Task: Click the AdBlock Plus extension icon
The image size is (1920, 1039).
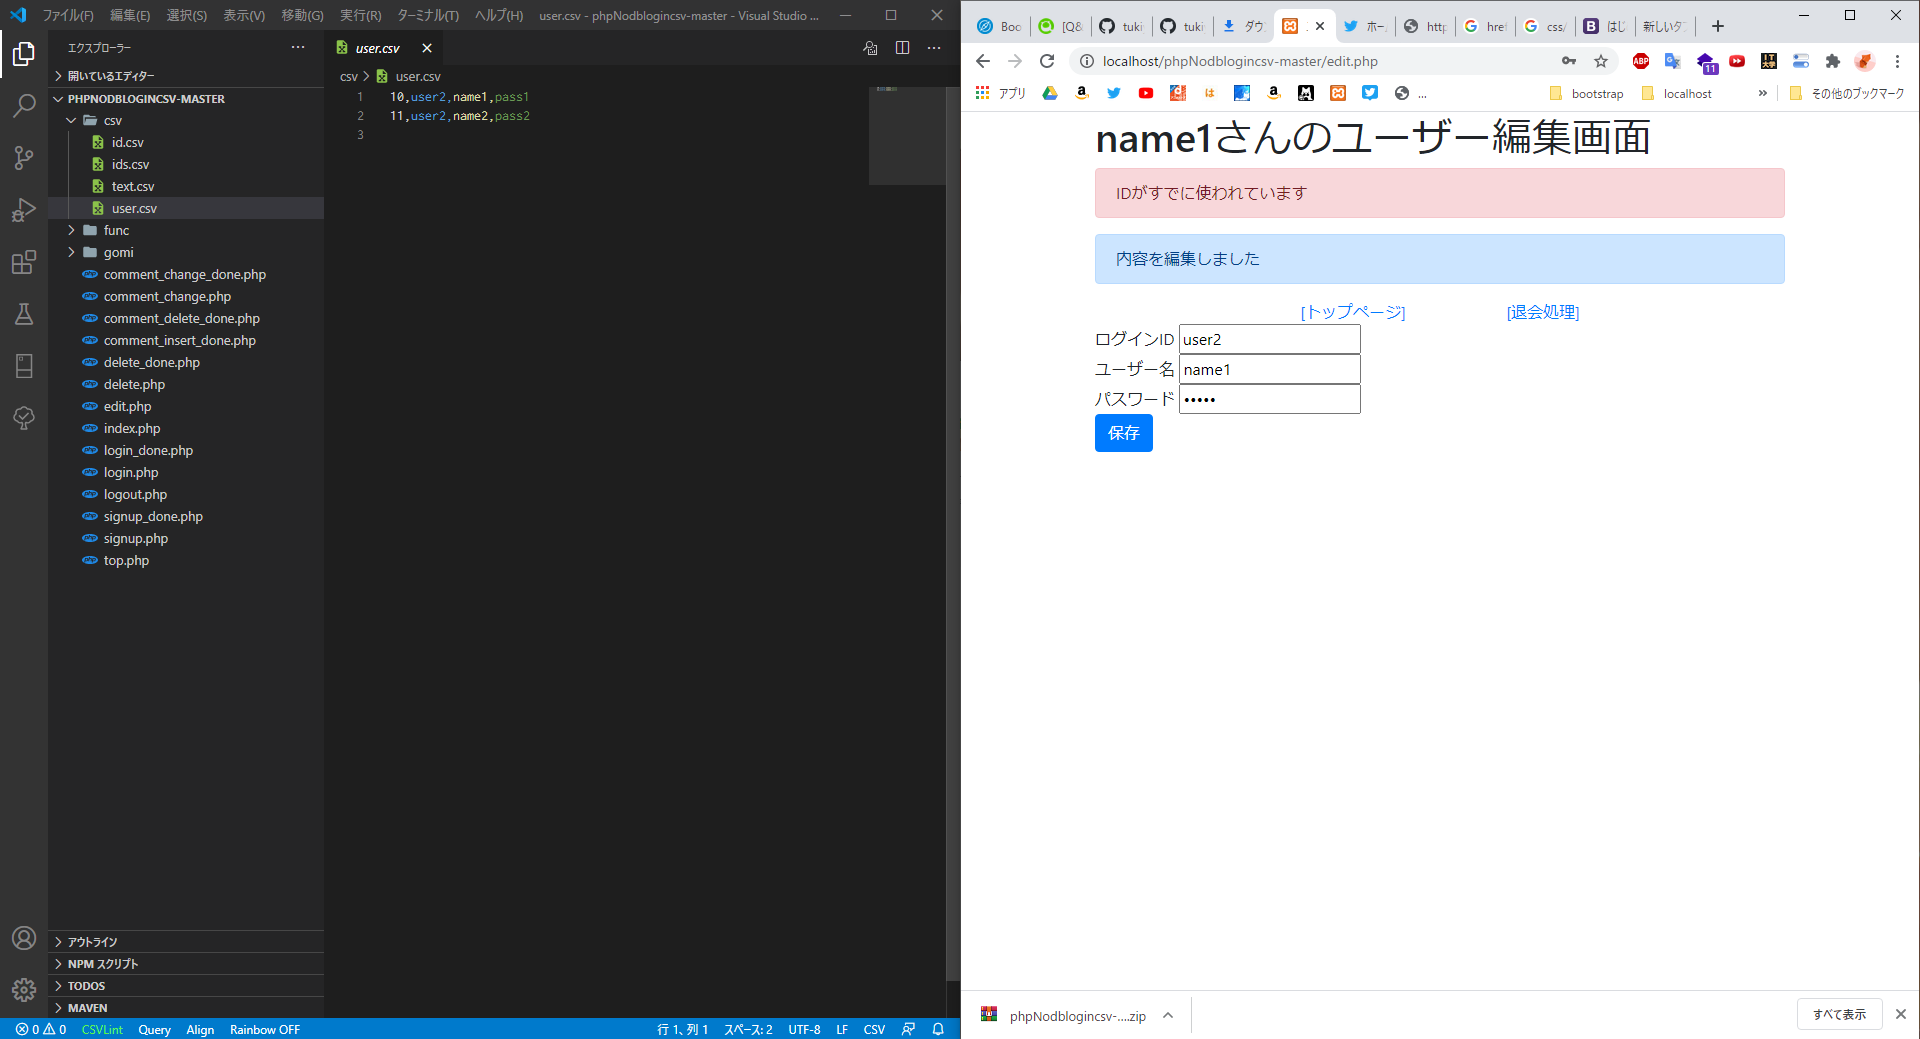Action: (1641, 61)
